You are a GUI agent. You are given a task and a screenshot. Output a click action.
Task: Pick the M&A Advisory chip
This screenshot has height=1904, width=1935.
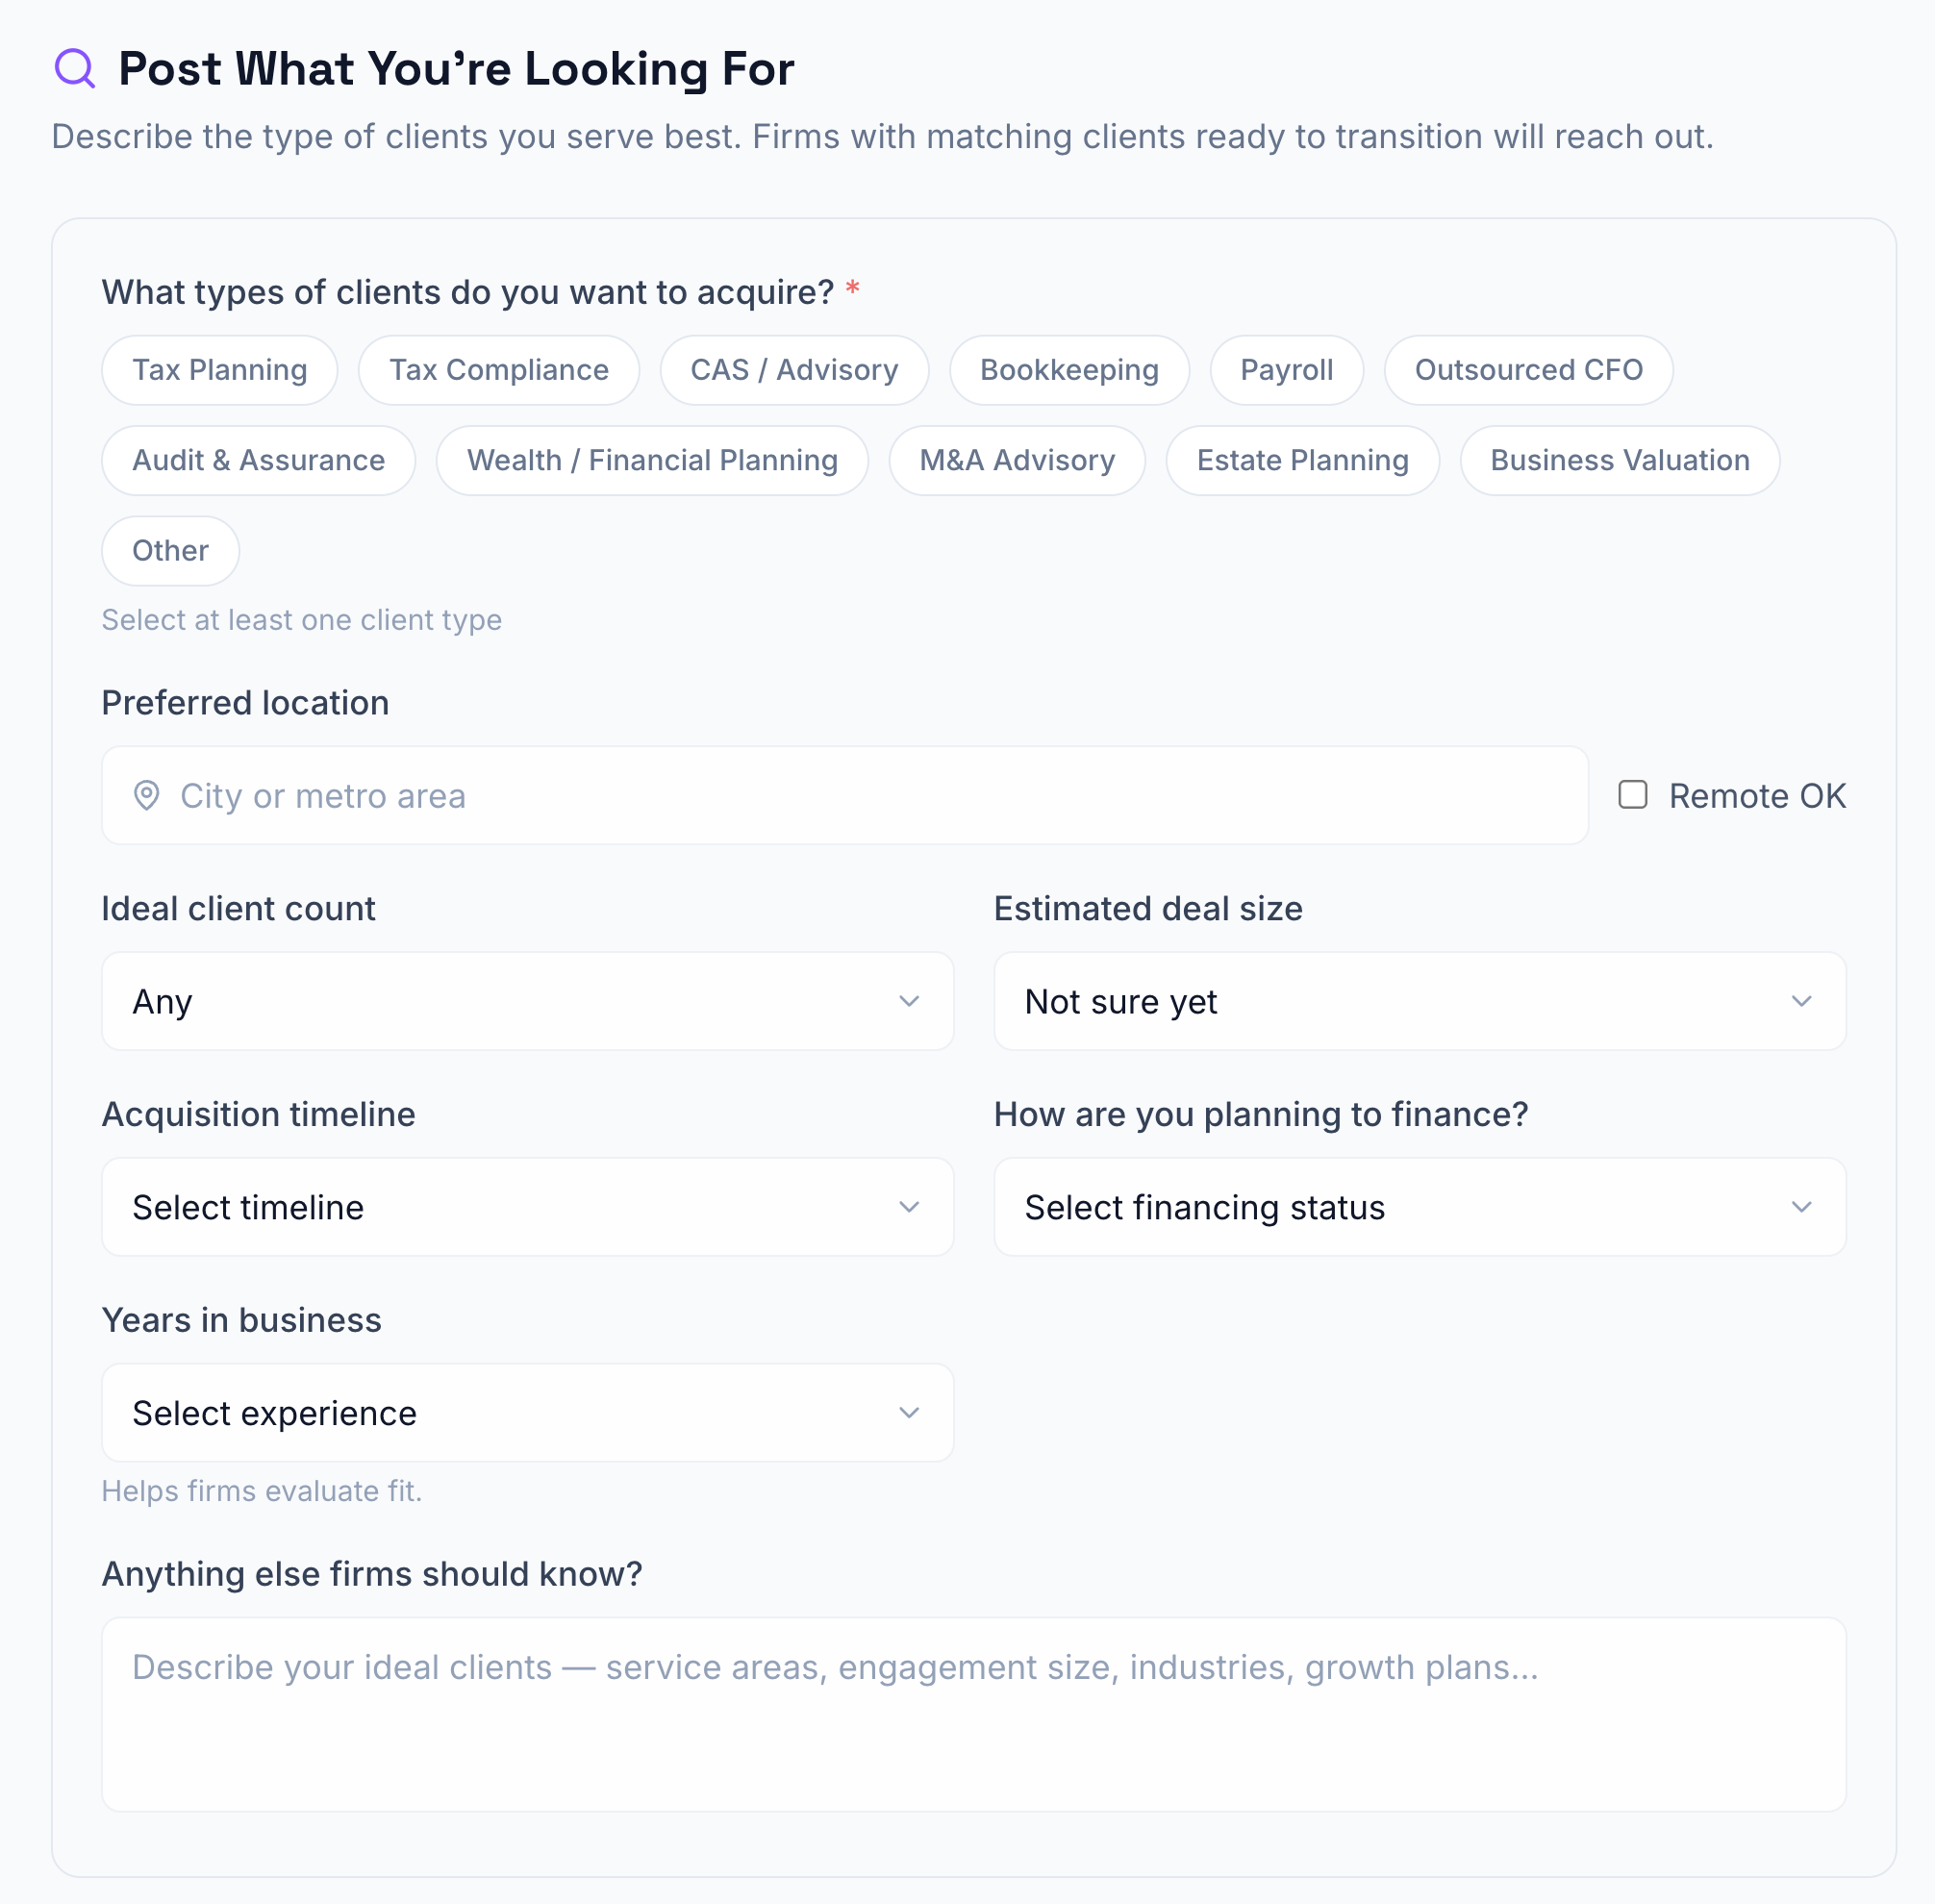click(x=1016, y=460)
